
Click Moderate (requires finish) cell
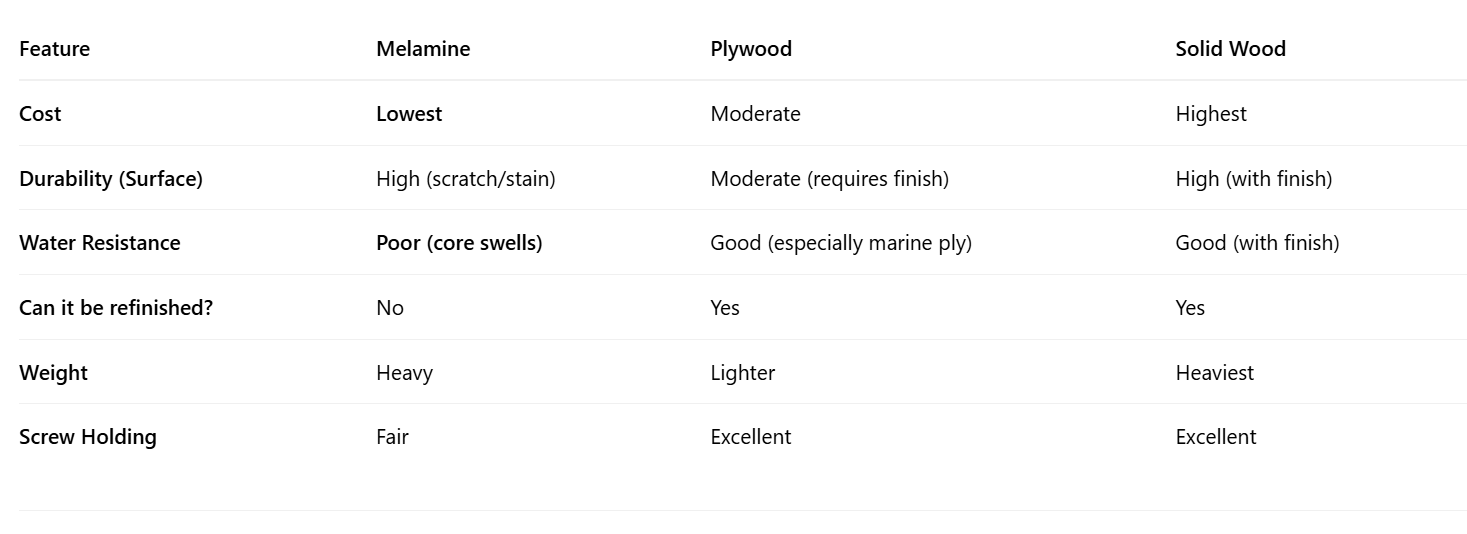pos(829,179)
